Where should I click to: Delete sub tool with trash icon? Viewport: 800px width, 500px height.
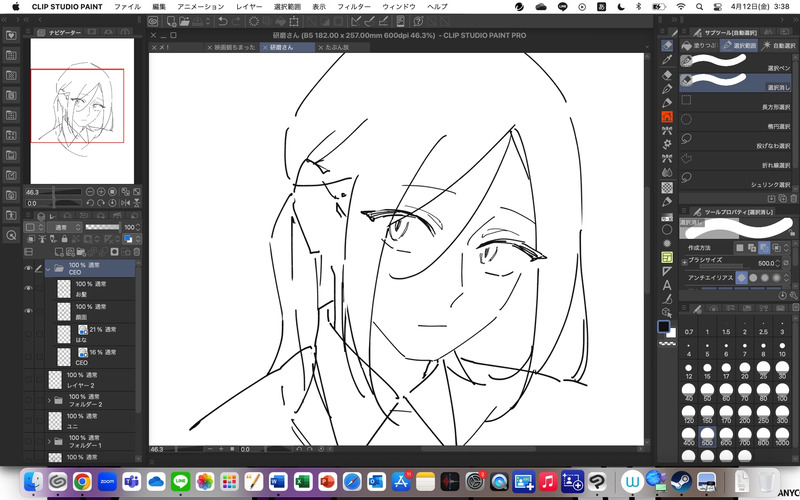(794, 198)
